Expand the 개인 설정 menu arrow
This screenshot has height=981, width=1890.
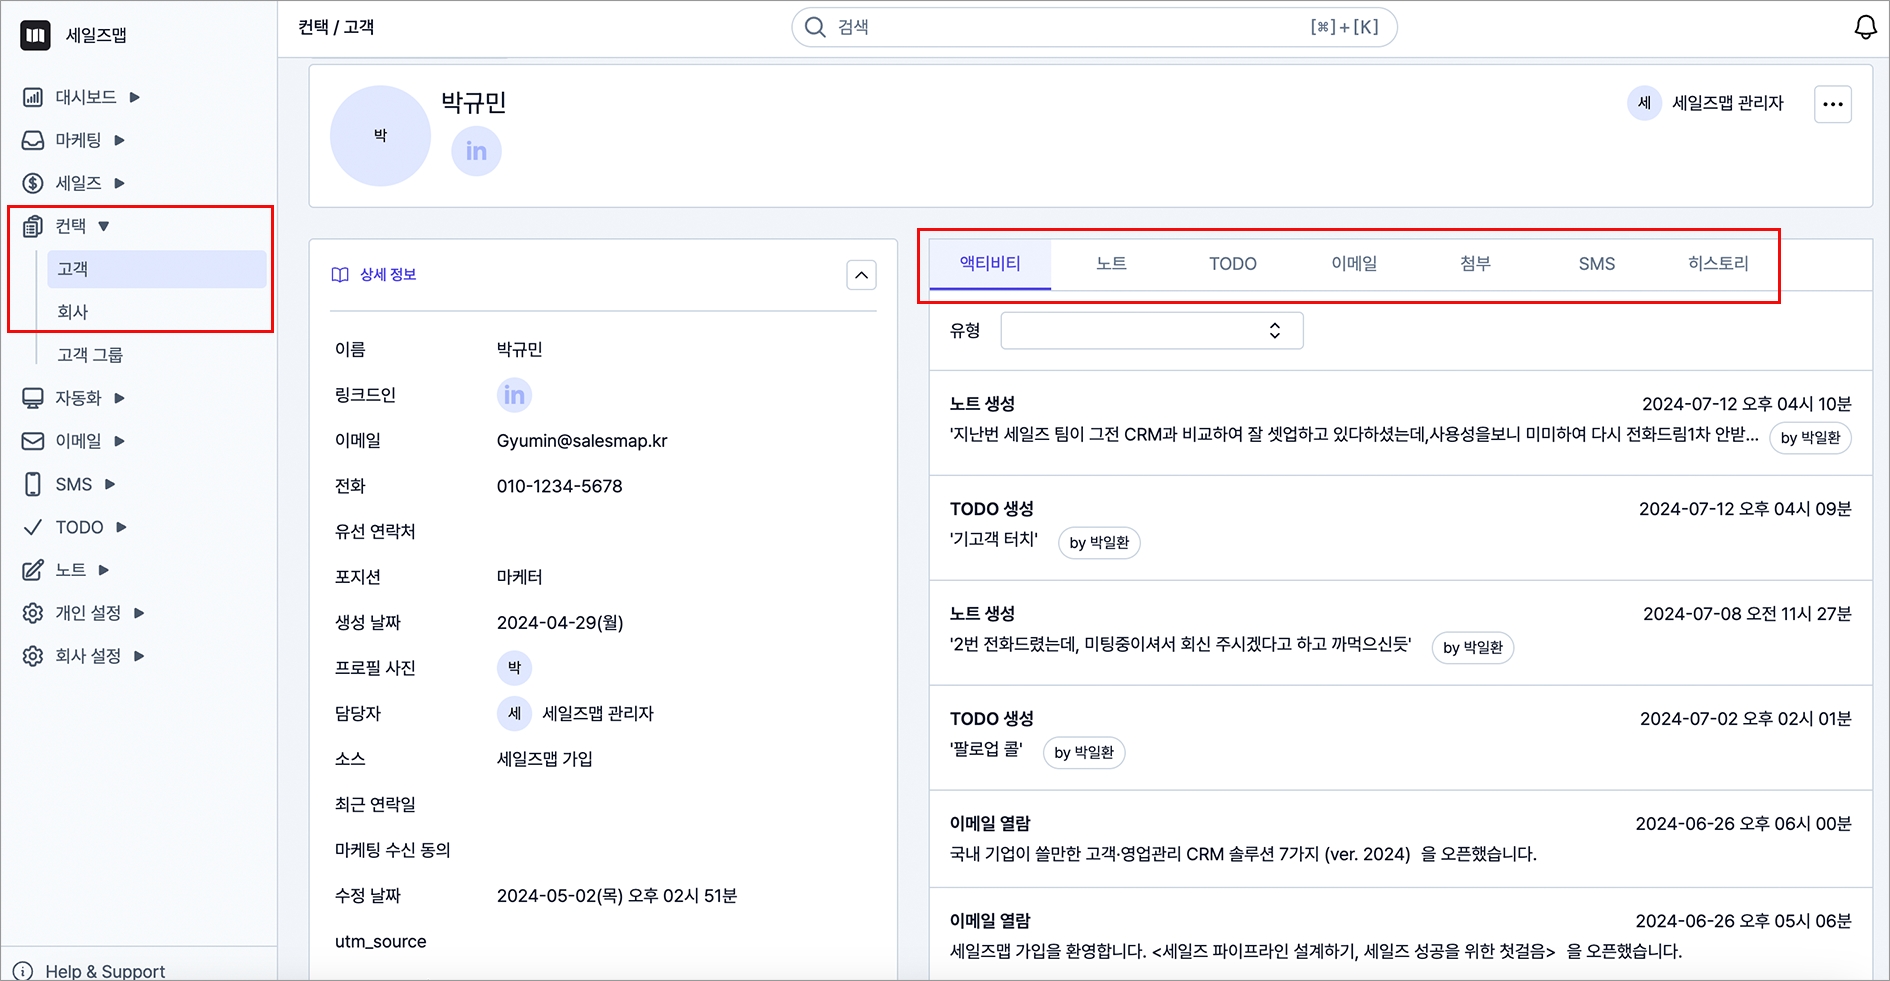point(138,613)
